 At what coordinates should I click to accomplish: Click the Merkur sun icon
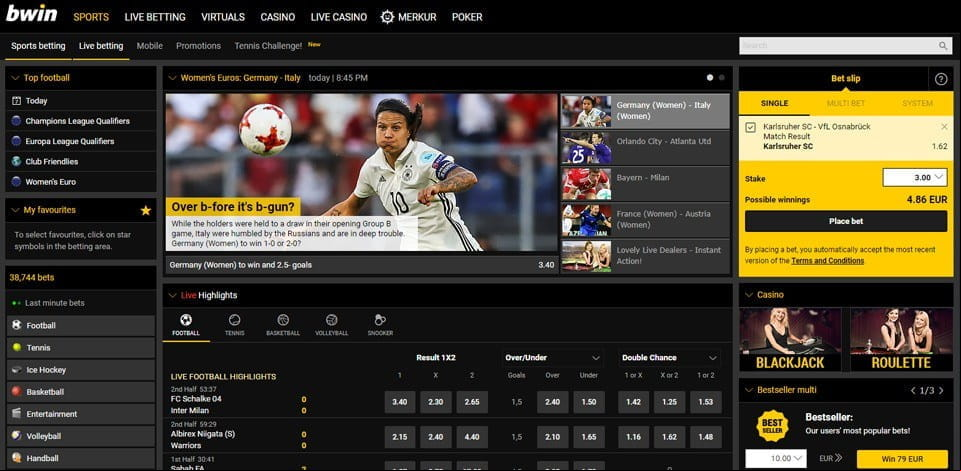(x=387, y=17)
